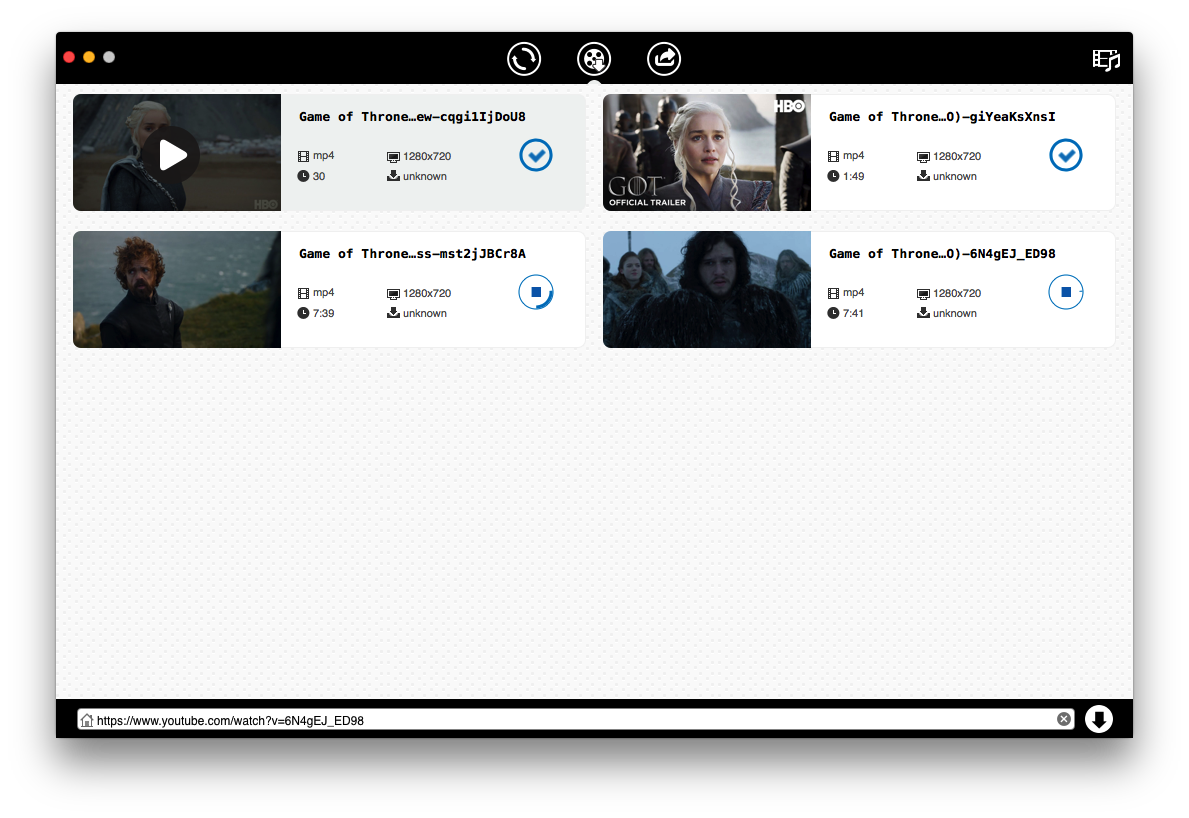Minimize the window with yellow button
The height and width of the screenshot is (818, 1189).
click(89, 57)
